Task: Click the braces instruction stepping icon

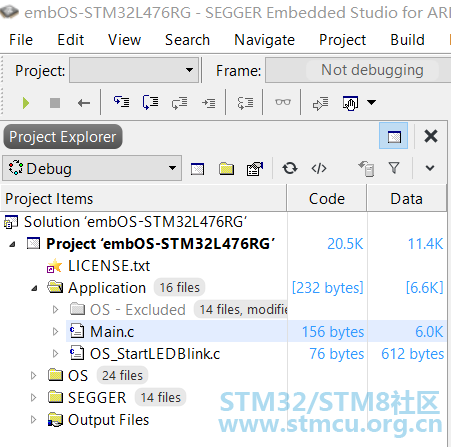Action: (245, 103)
